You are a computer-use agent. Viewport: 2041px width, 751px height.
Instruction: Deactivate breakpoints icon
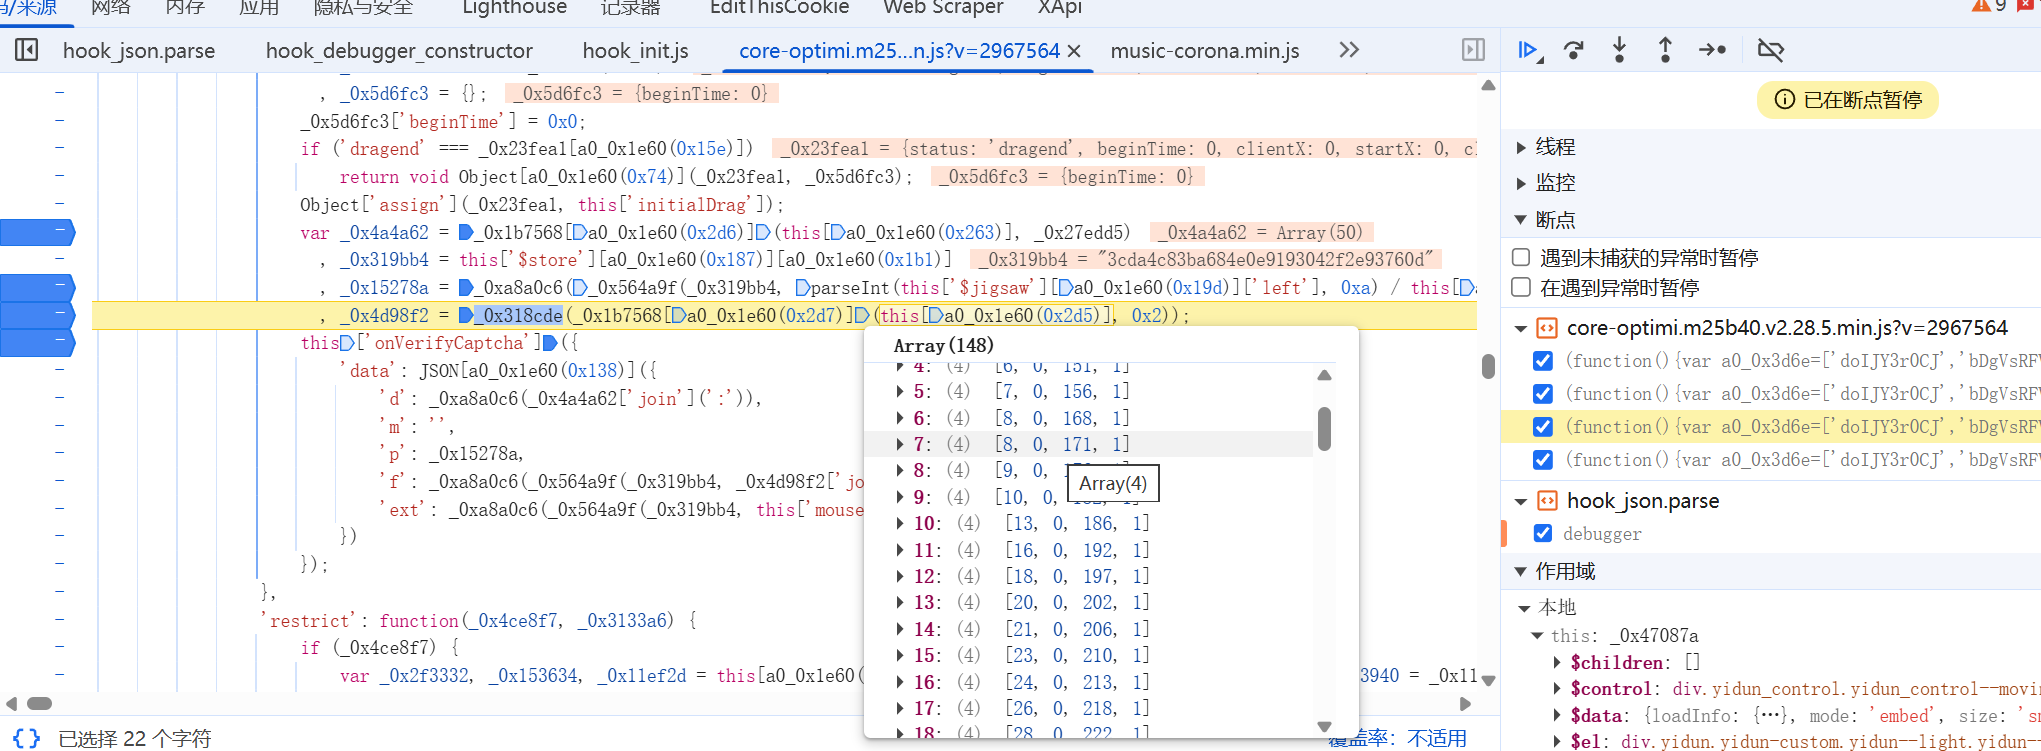pyautogui.click(x=1771, y=50)
